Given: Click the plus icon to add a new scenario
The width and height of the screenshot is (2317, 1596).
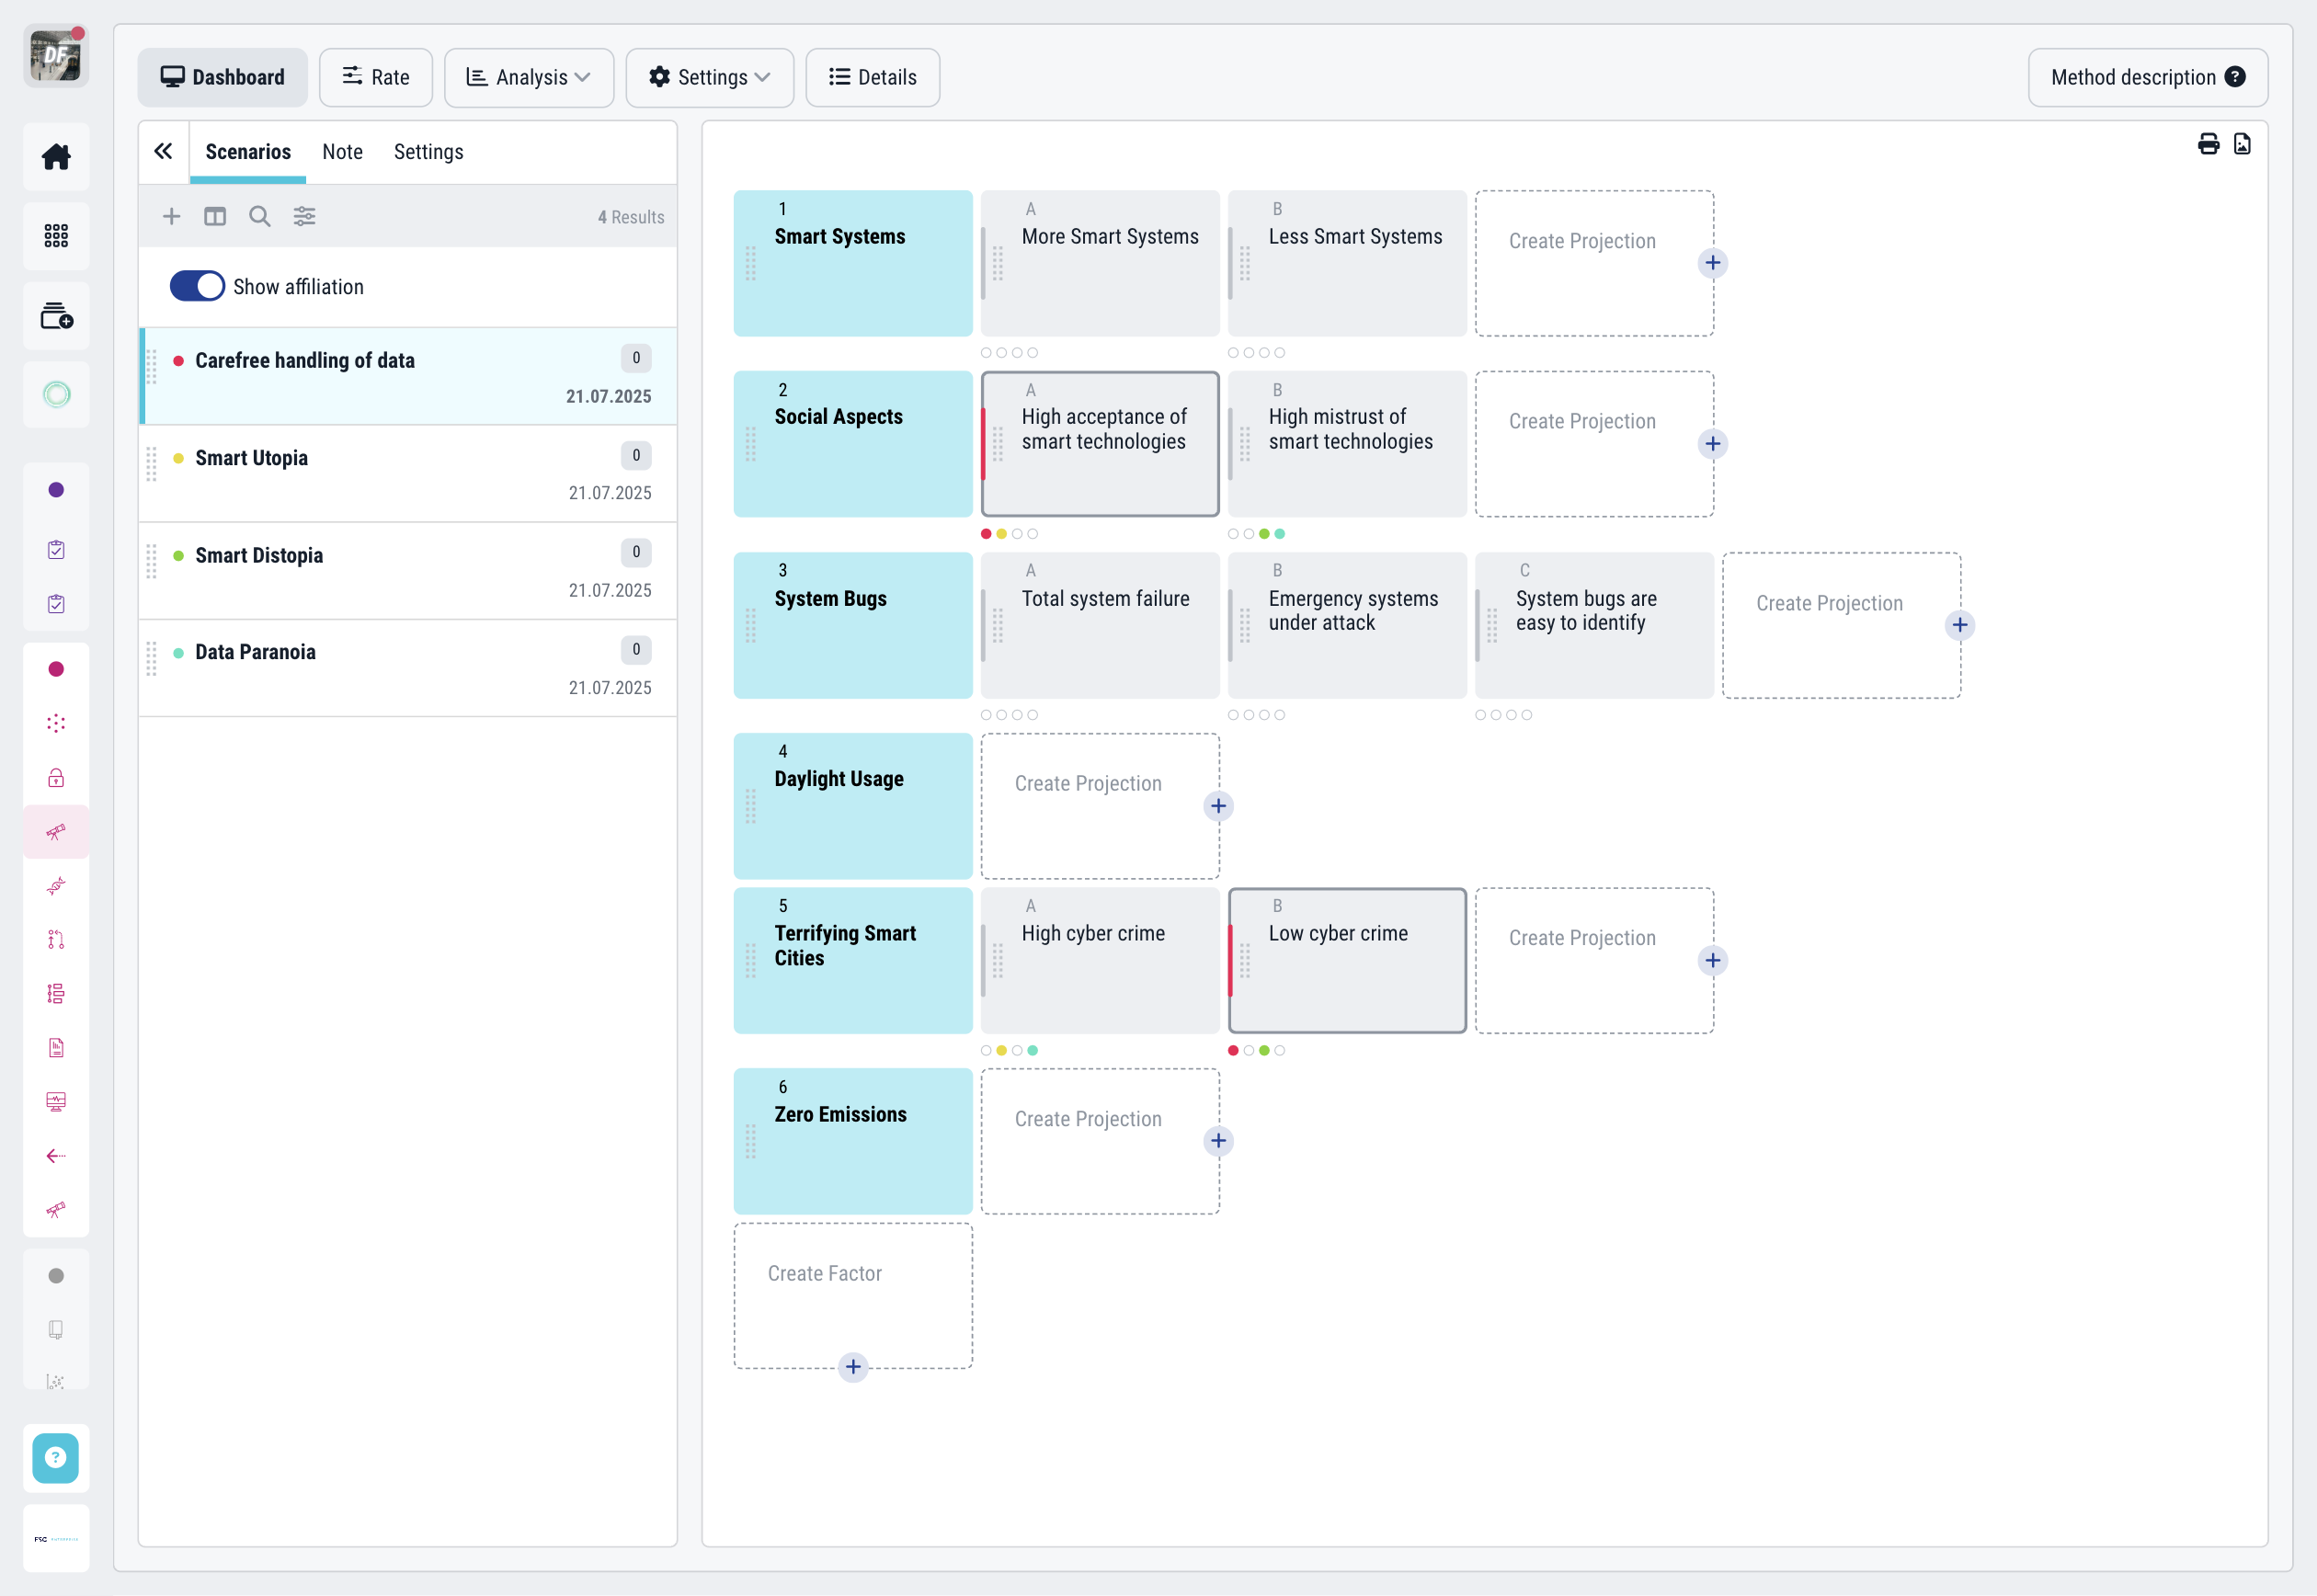Looking at the screenshot, I should (171, 216).
